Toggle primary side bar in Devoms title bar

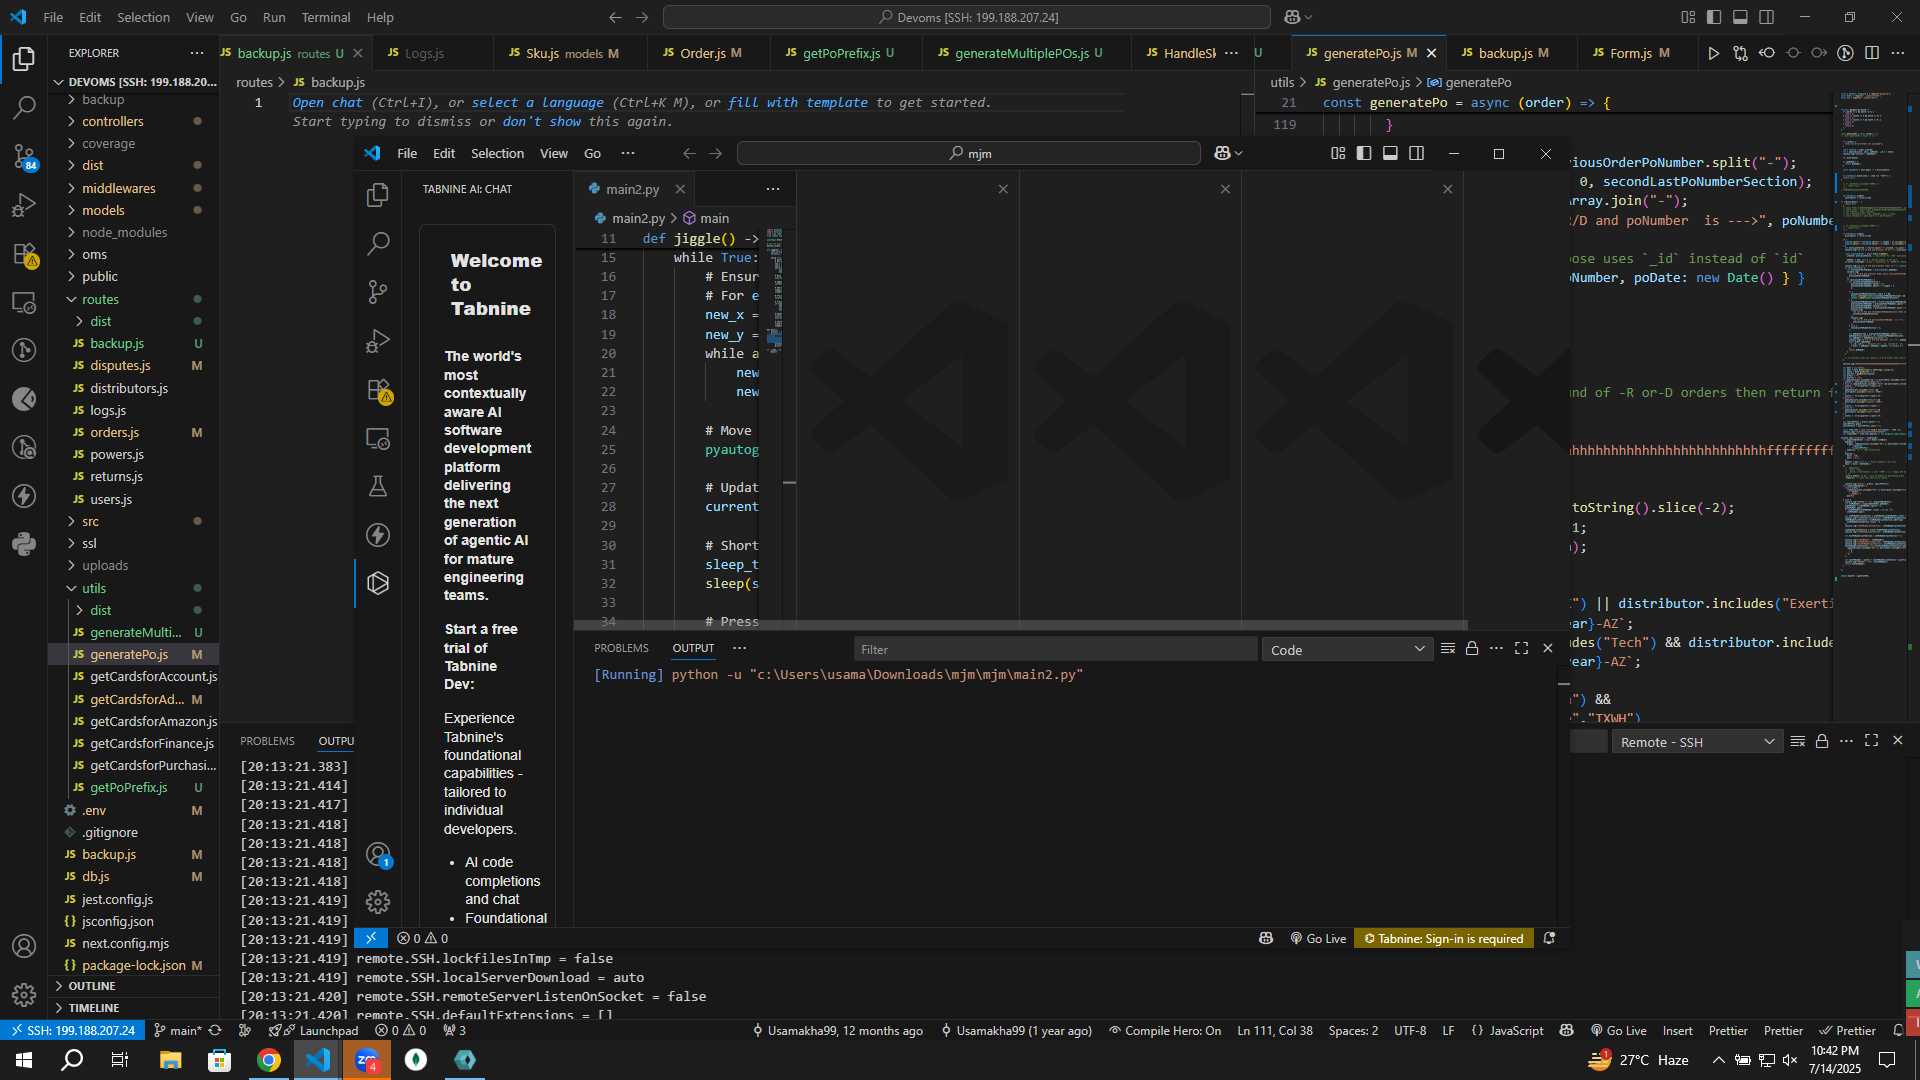[1714, 17]
